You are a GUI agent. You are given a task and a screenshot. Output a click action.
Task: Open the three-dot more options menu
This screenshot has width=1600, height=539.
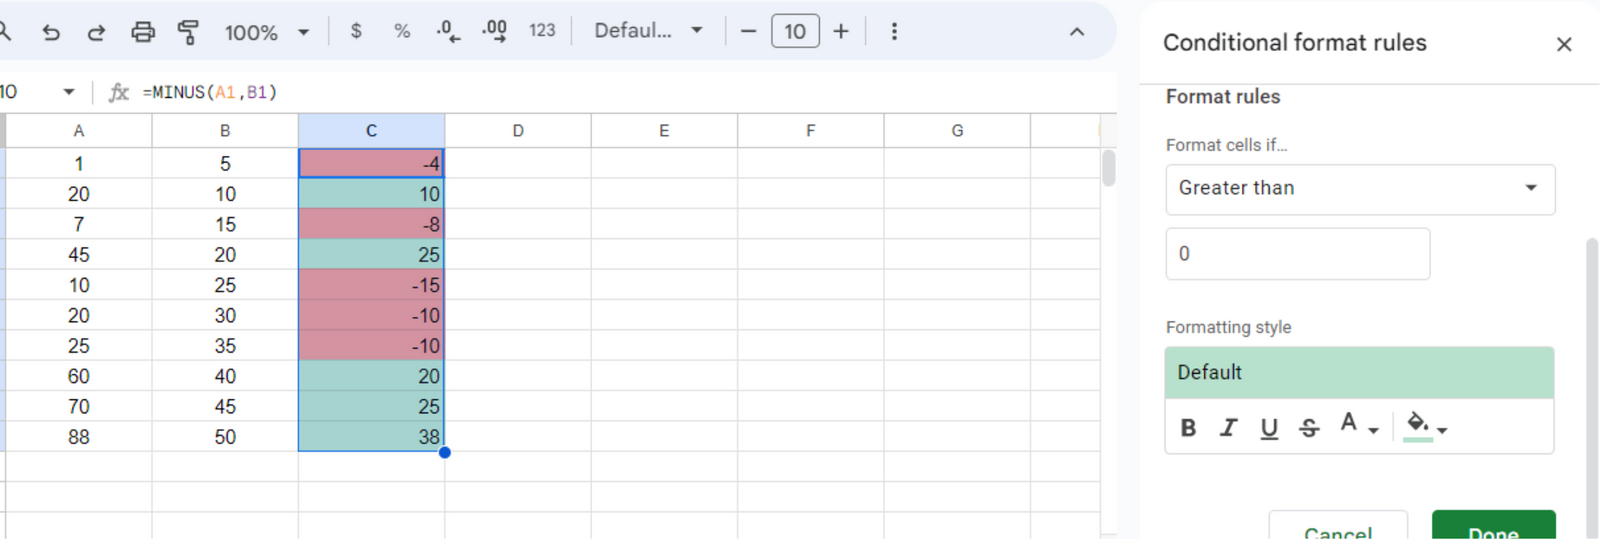pyautogui.click(x=894, y=31)
